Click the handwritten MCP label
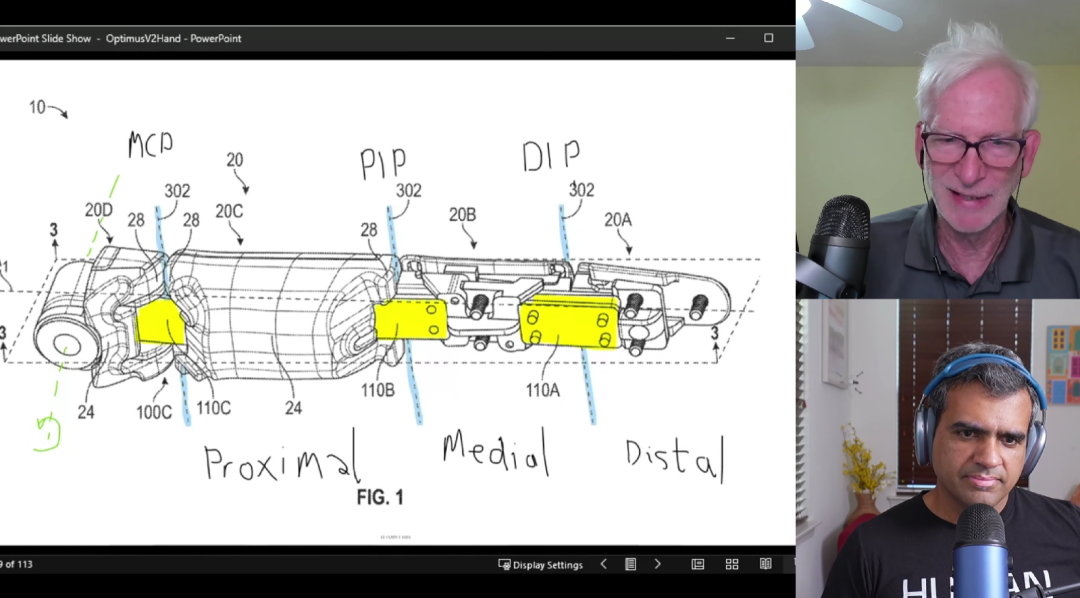Viewport: 1080px width, 598px height. (x=150, y=146)
